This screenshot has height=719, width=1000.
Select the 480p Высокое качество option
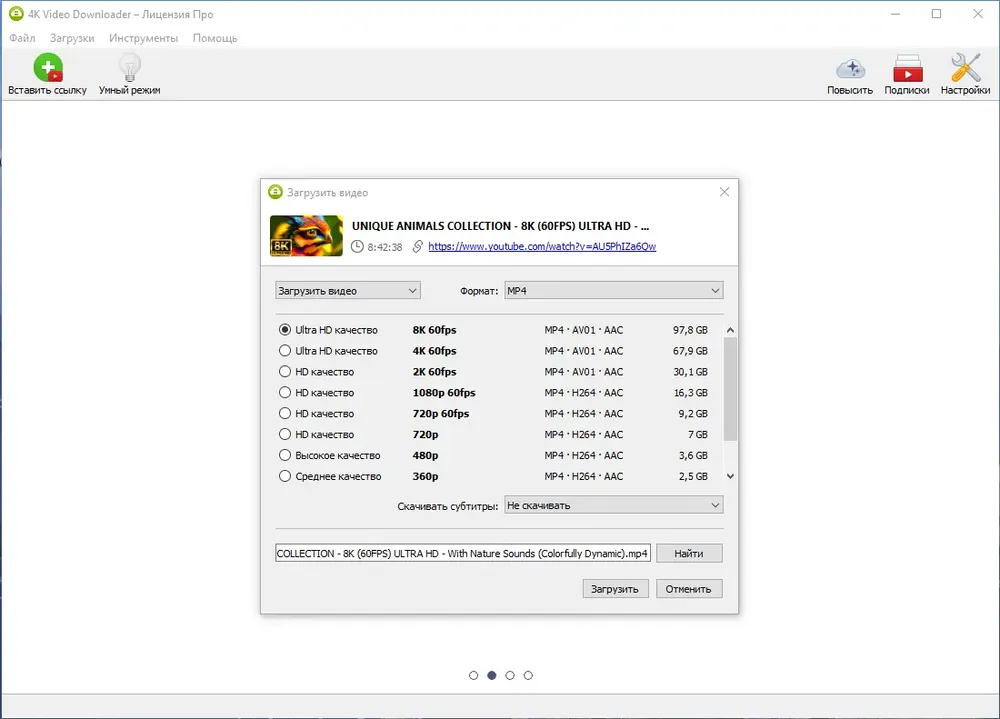pos(285,455)
